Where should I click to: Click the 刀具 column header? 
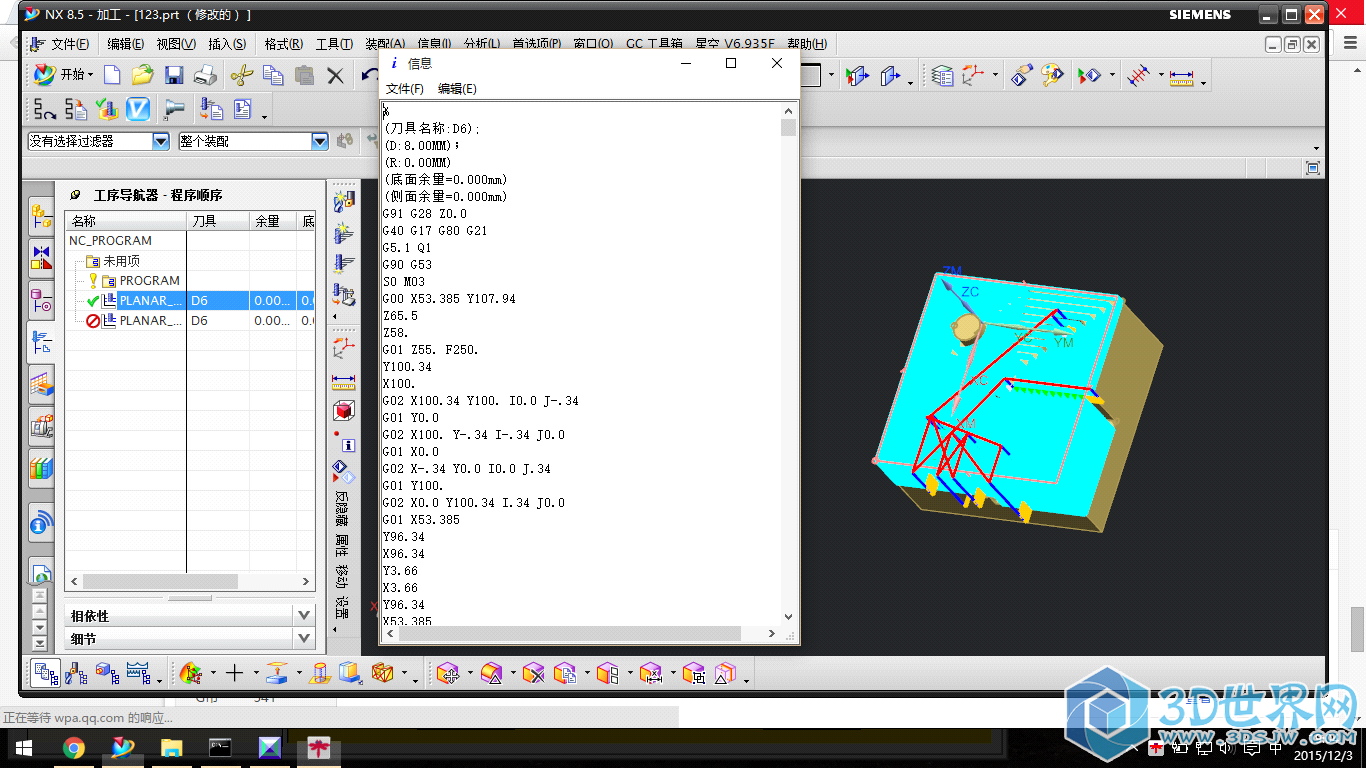[x=218, y=221]
